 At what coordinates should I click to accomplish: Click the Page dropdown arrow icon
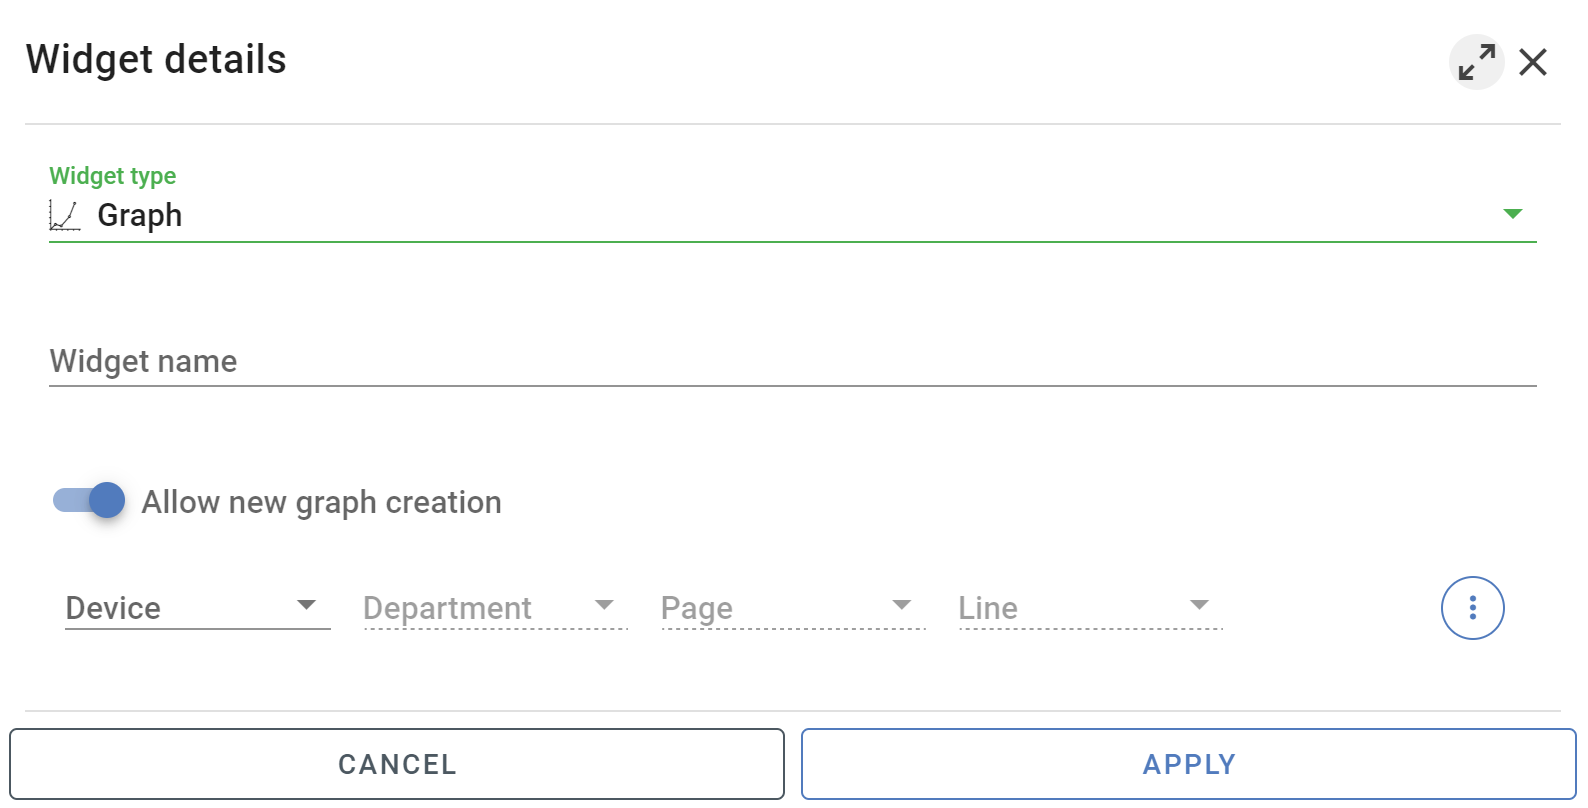click(x=901, y=605)
